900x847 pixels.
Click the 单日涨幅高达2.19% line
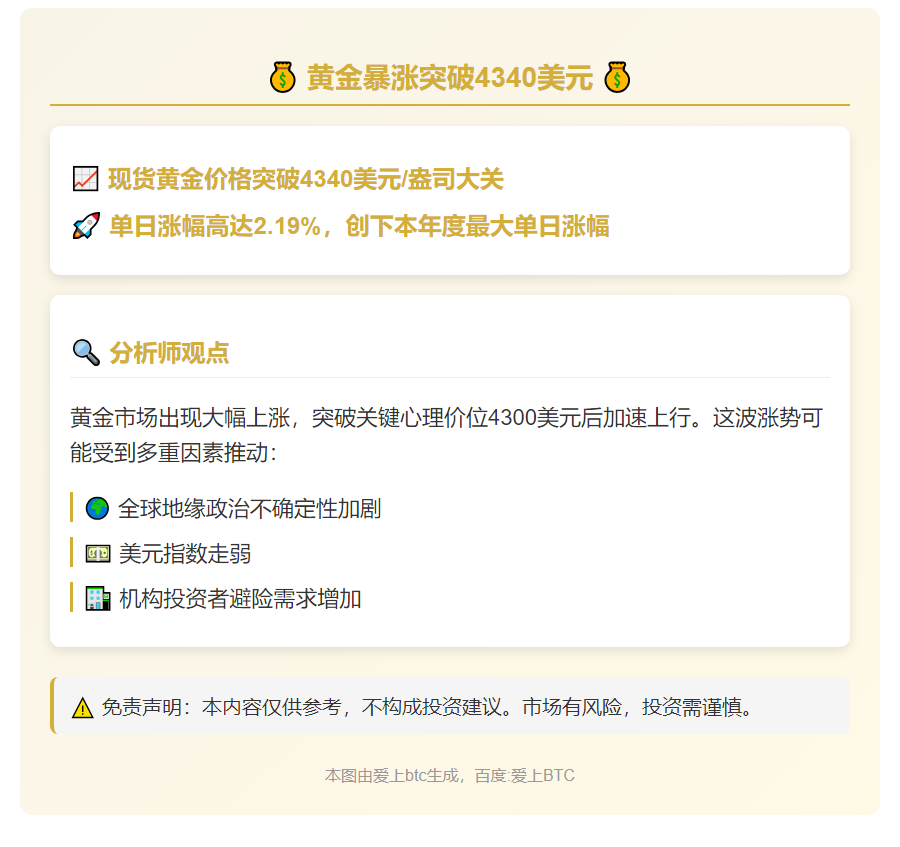click(359, 226)
